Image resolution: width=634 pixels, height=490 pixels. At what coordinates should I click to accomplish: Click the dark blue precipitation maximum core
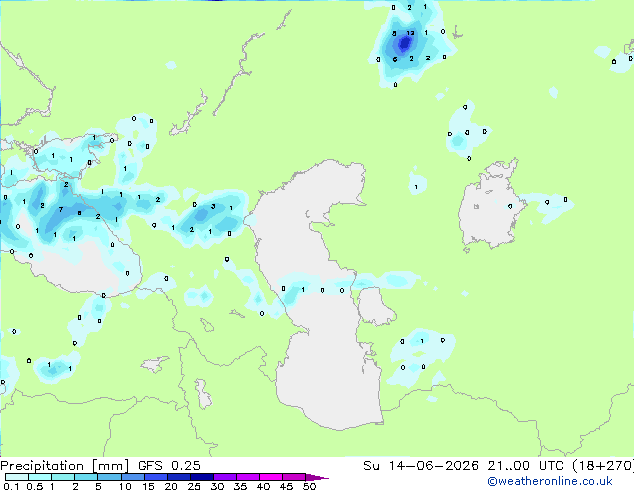click(404, 43)
